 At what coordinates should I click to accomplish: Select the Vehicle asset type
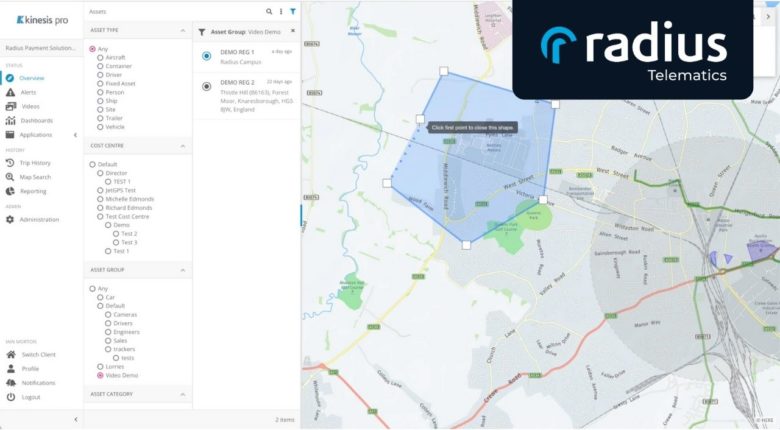click(100, 127)
